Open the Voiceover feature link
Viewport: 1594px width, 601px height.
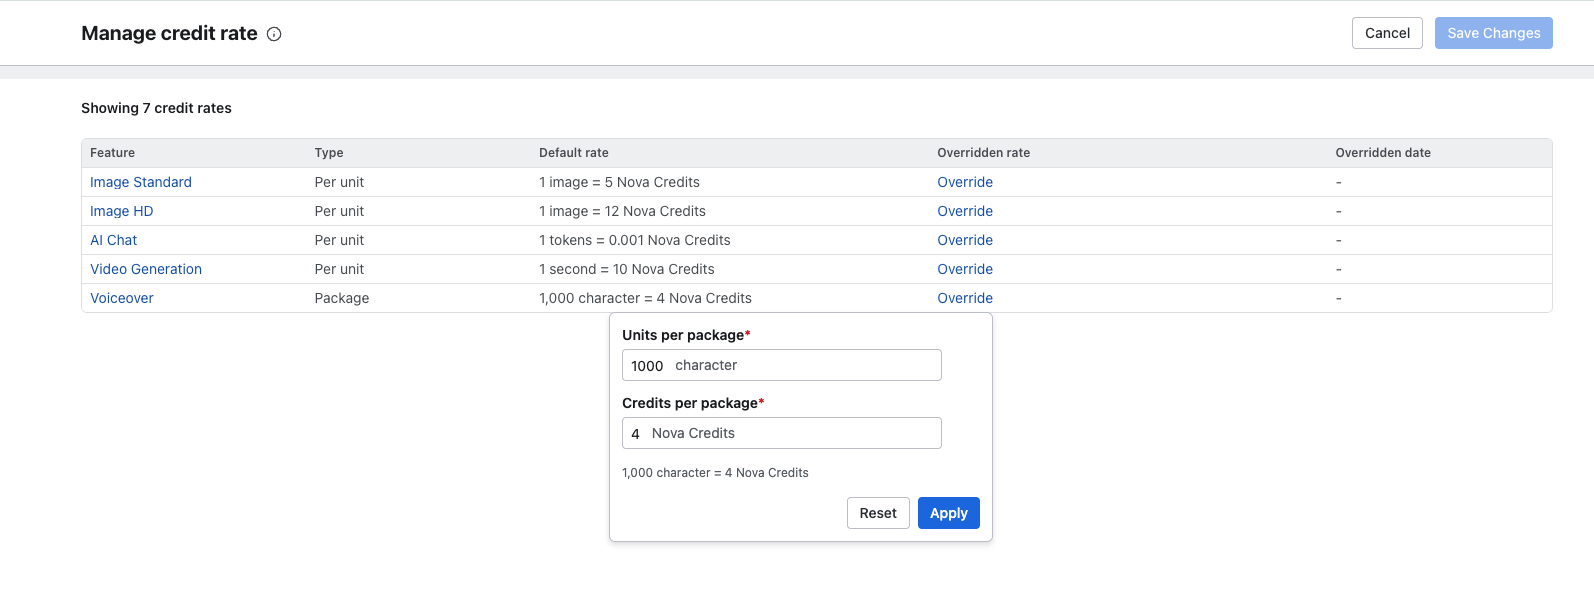point(122,298)
